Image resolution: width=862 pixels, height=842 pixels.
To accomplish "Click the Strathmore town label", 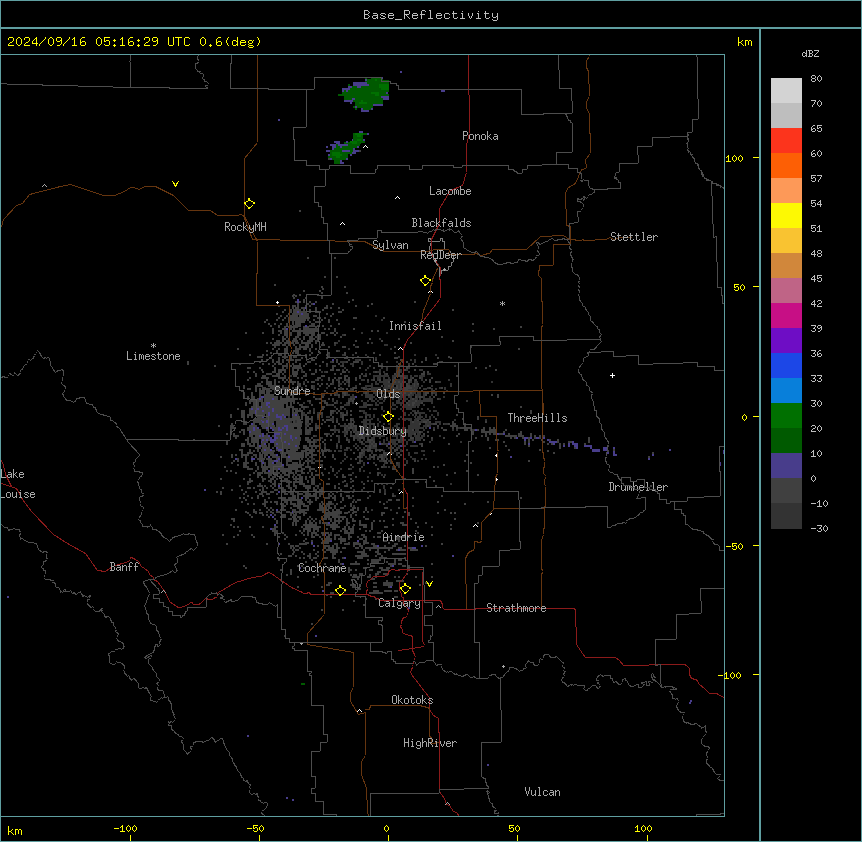I will coord(516,608).
